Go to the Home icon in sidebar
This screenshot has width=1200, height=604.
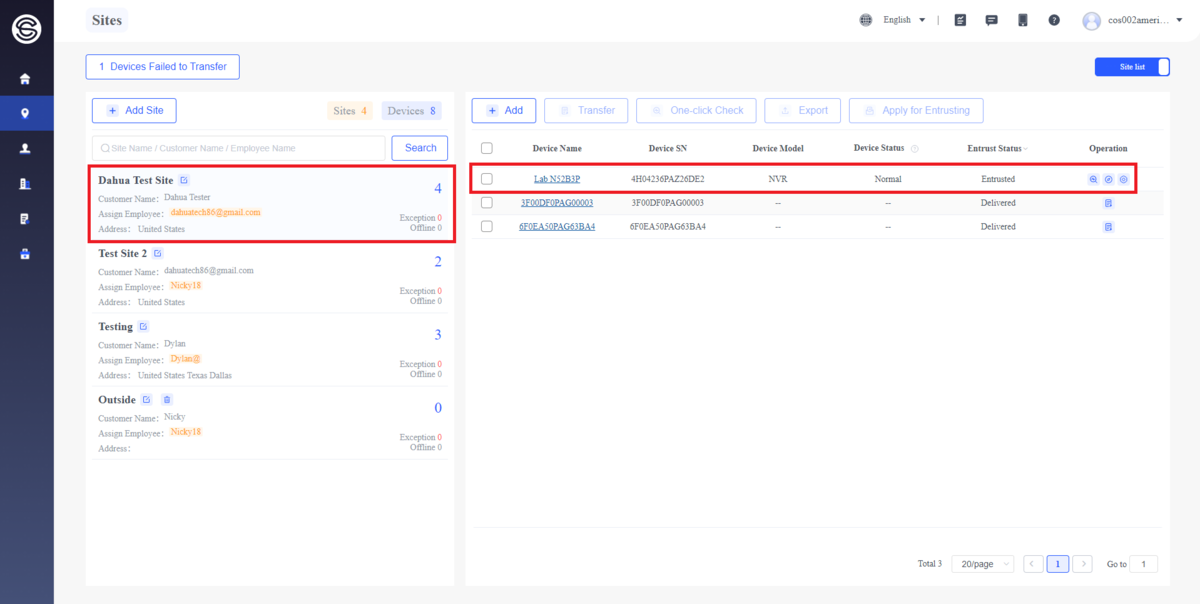tap(25, 79)
